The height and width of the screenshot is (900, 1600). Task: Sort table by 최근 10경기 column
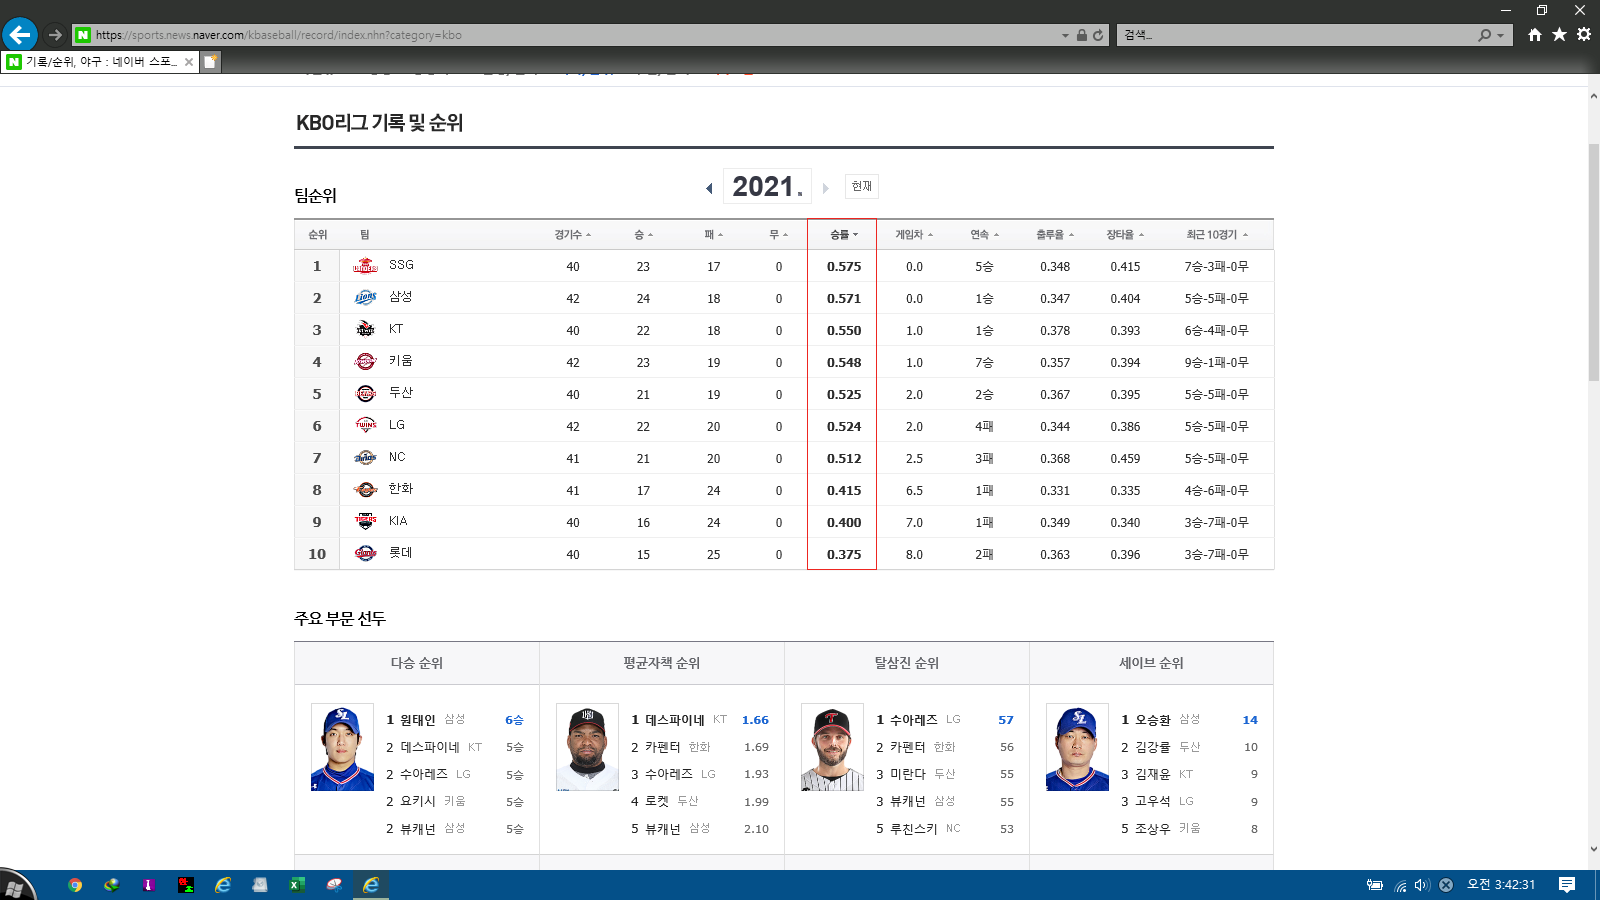[x=1217, y=235]
